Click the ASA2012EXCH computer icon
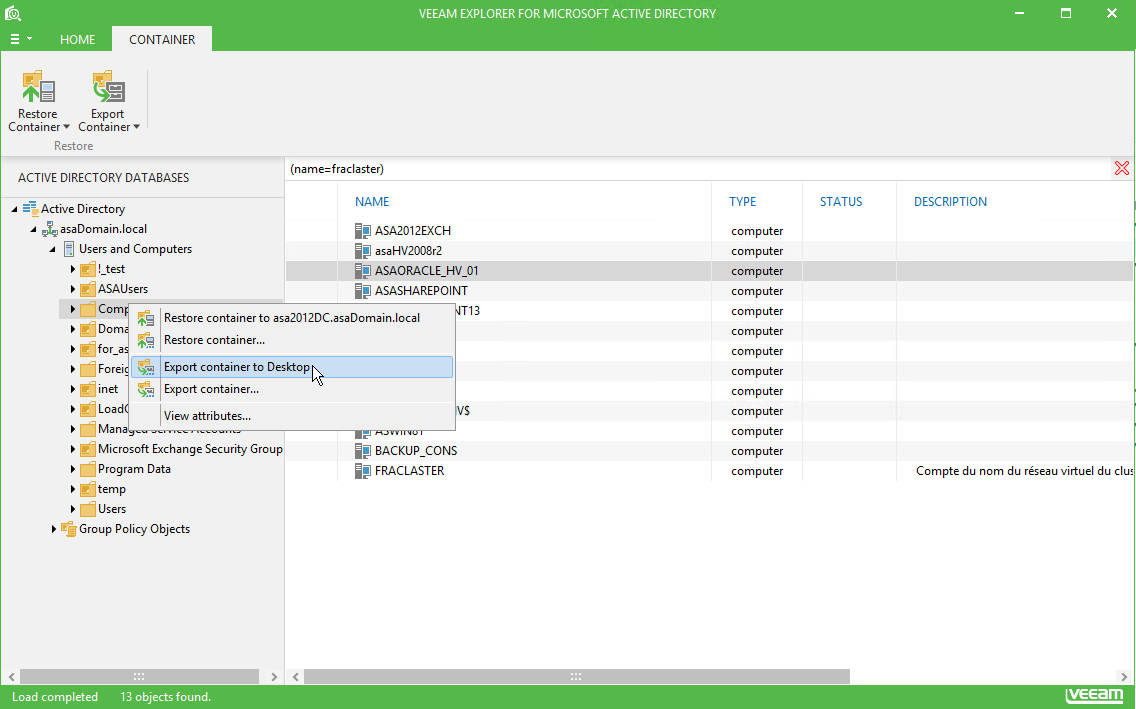The width and height of the screenshot is (1136, 709). coord(362,231)
